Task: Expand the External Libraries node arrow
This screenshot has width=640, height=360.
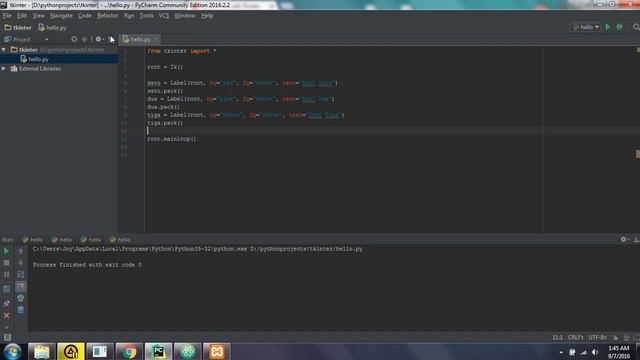Action: tap(4, 69)
